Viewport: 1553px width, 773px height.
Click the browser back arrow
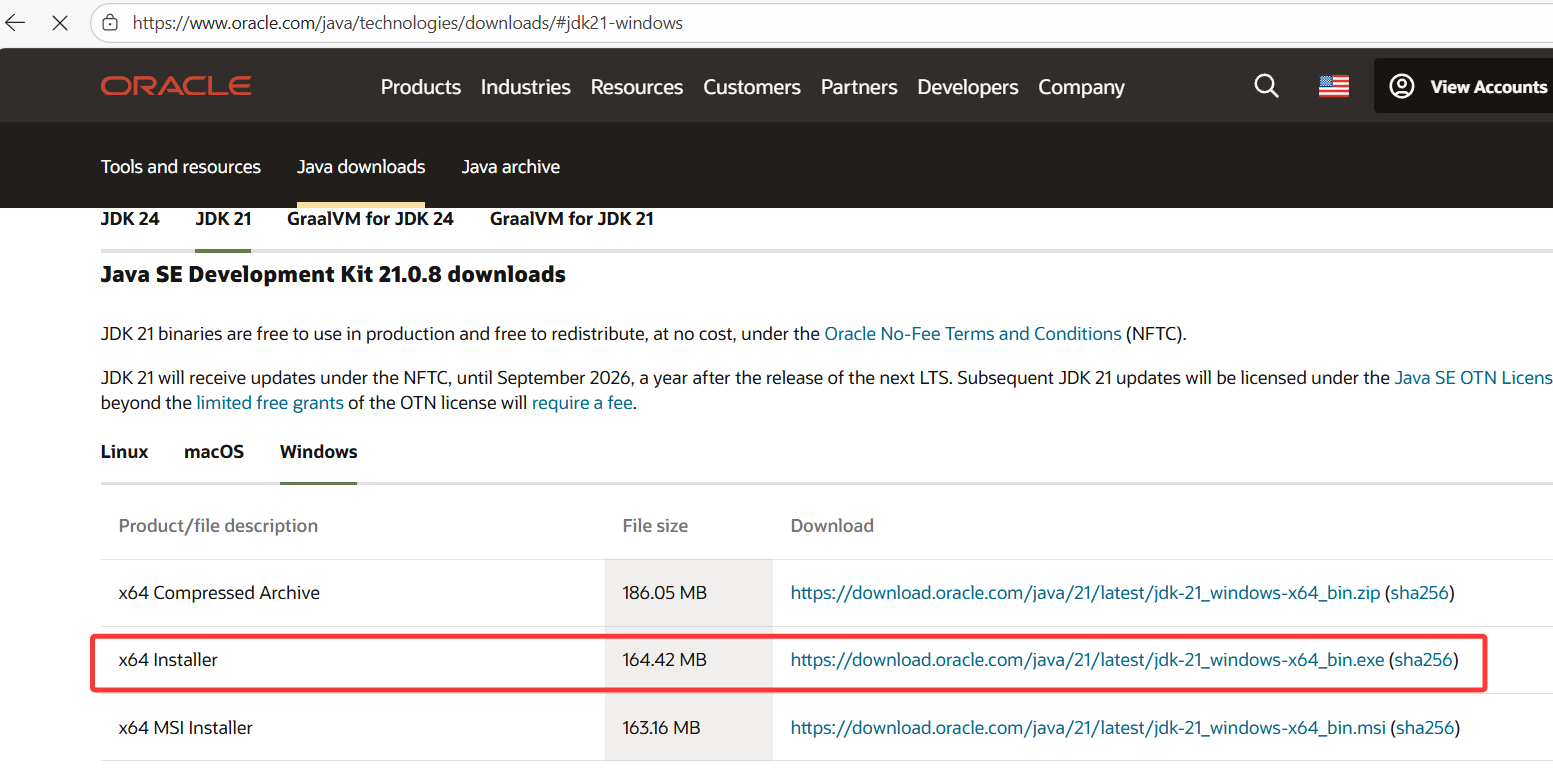tap(15, 22)
